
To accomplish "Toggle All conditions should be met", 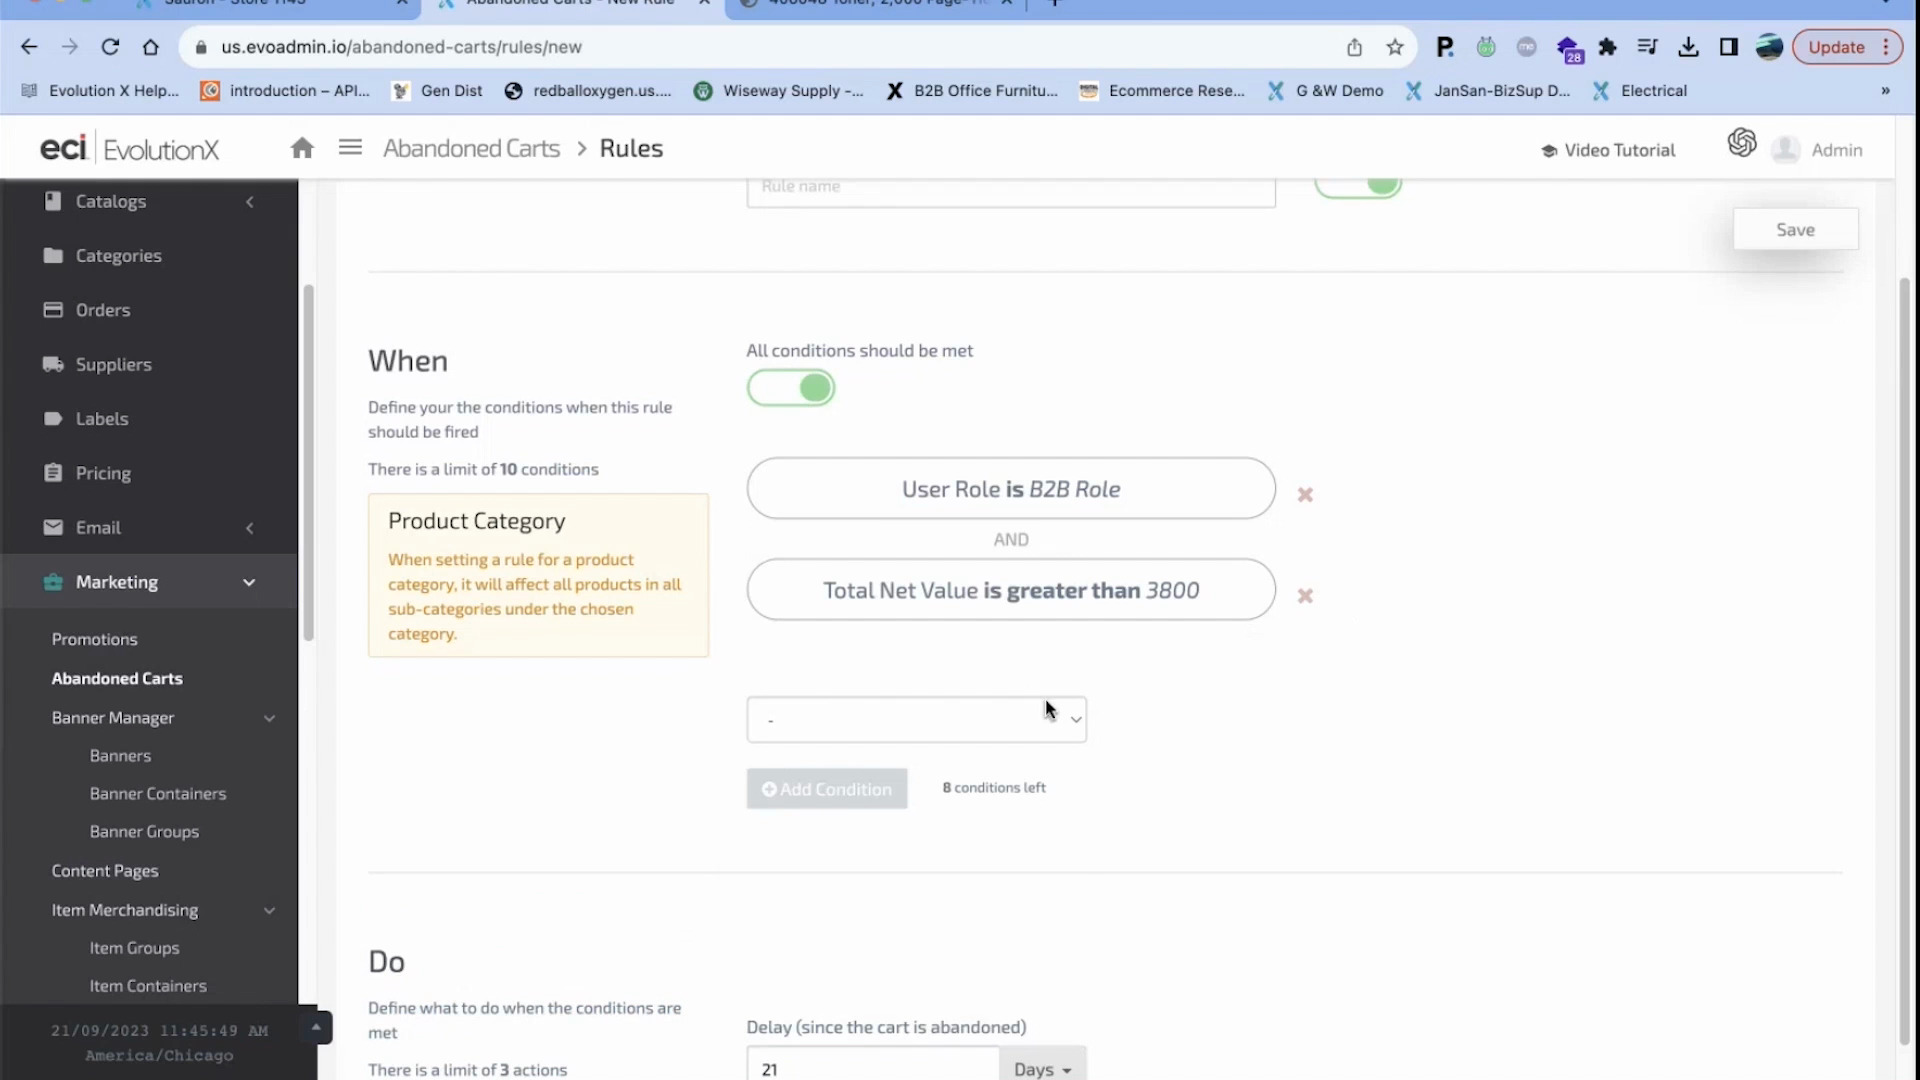I will coord(791,388).
